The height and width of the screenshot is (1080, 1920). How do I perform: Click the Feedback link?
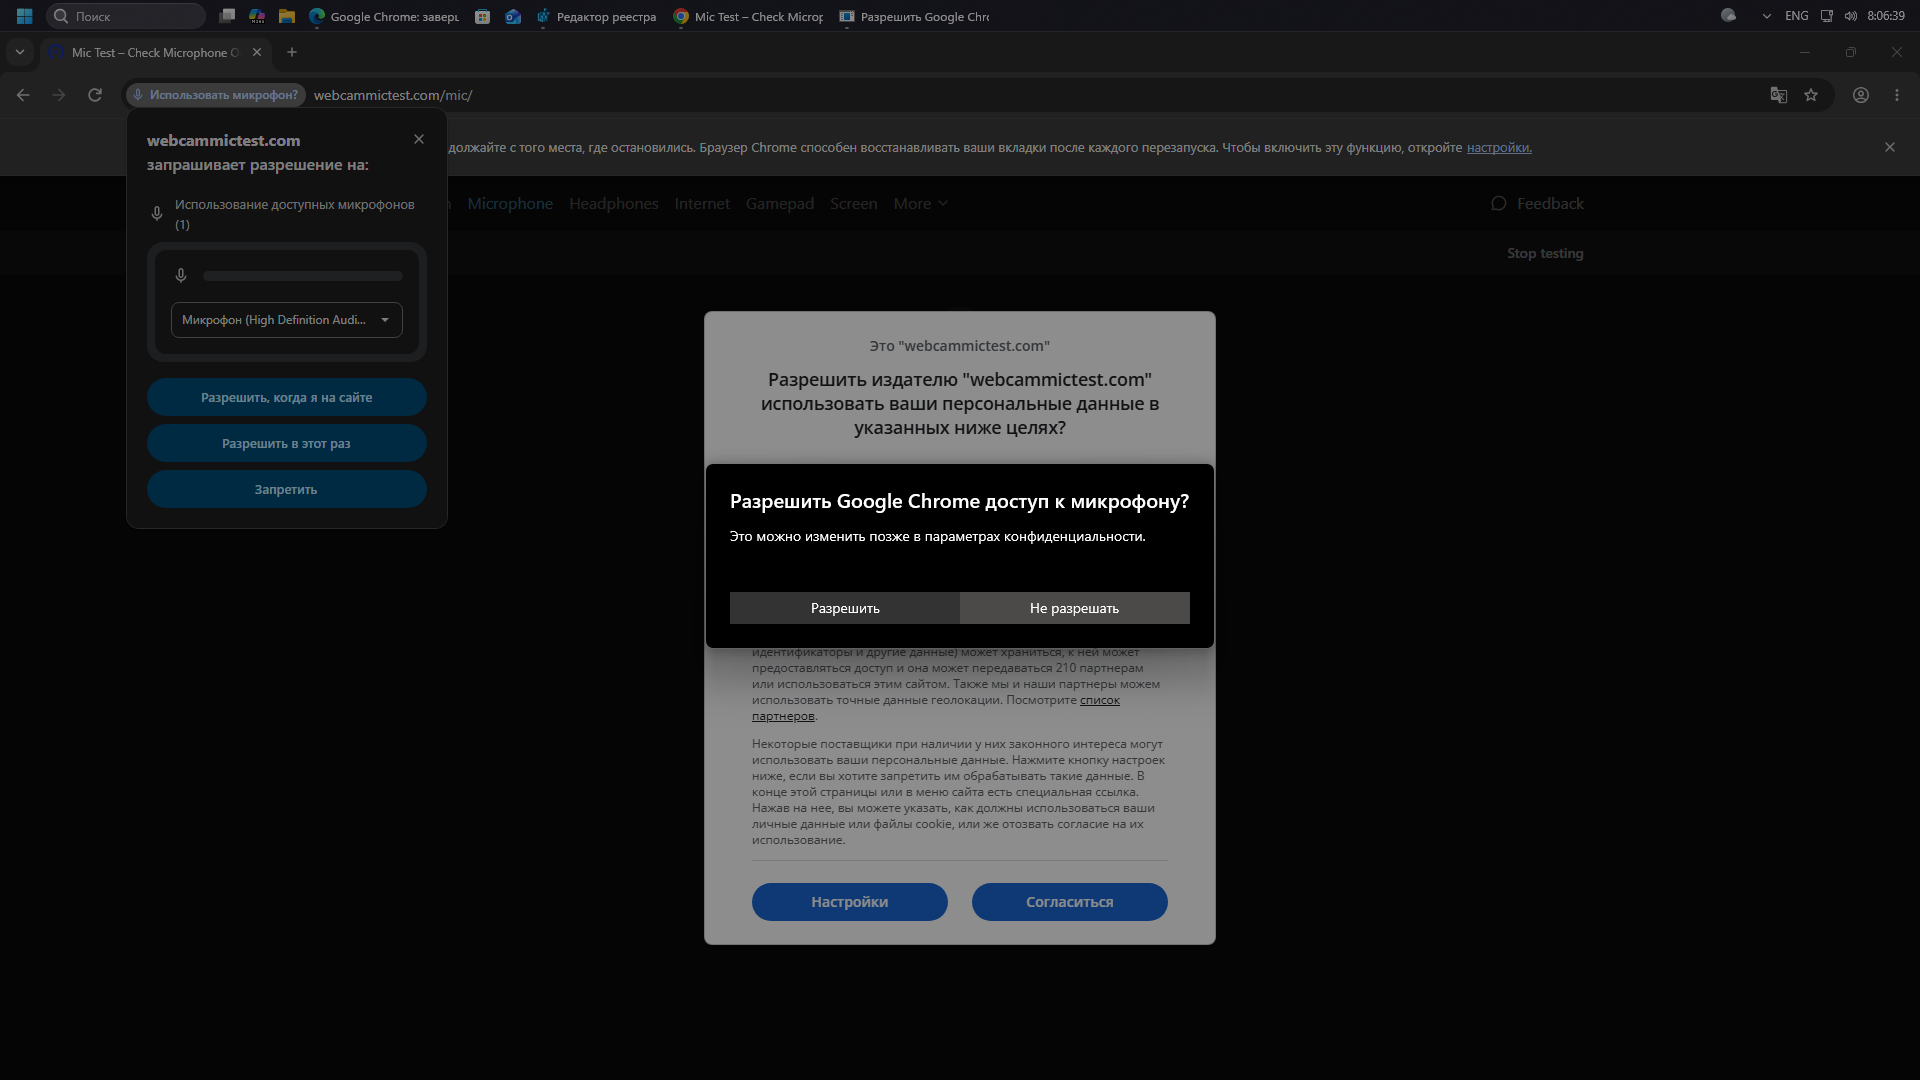1537,203
